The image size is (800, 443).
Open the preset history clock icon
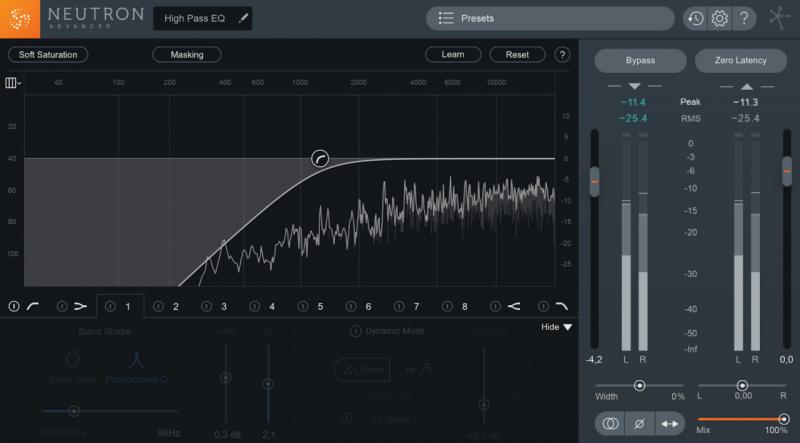pos(695,19)
